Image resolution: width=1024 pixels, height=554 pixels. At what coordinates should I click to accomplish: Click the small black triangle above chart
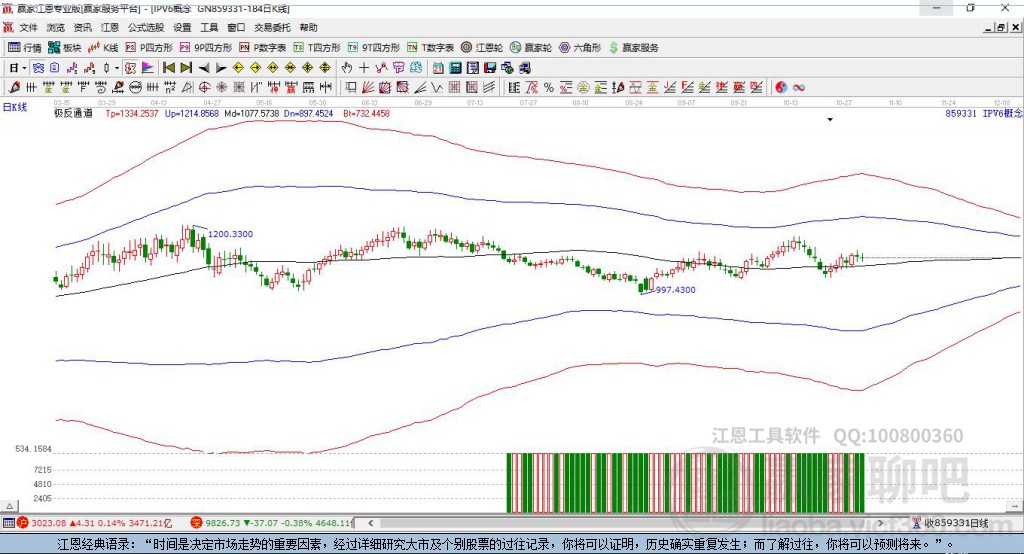pos(830,120)
